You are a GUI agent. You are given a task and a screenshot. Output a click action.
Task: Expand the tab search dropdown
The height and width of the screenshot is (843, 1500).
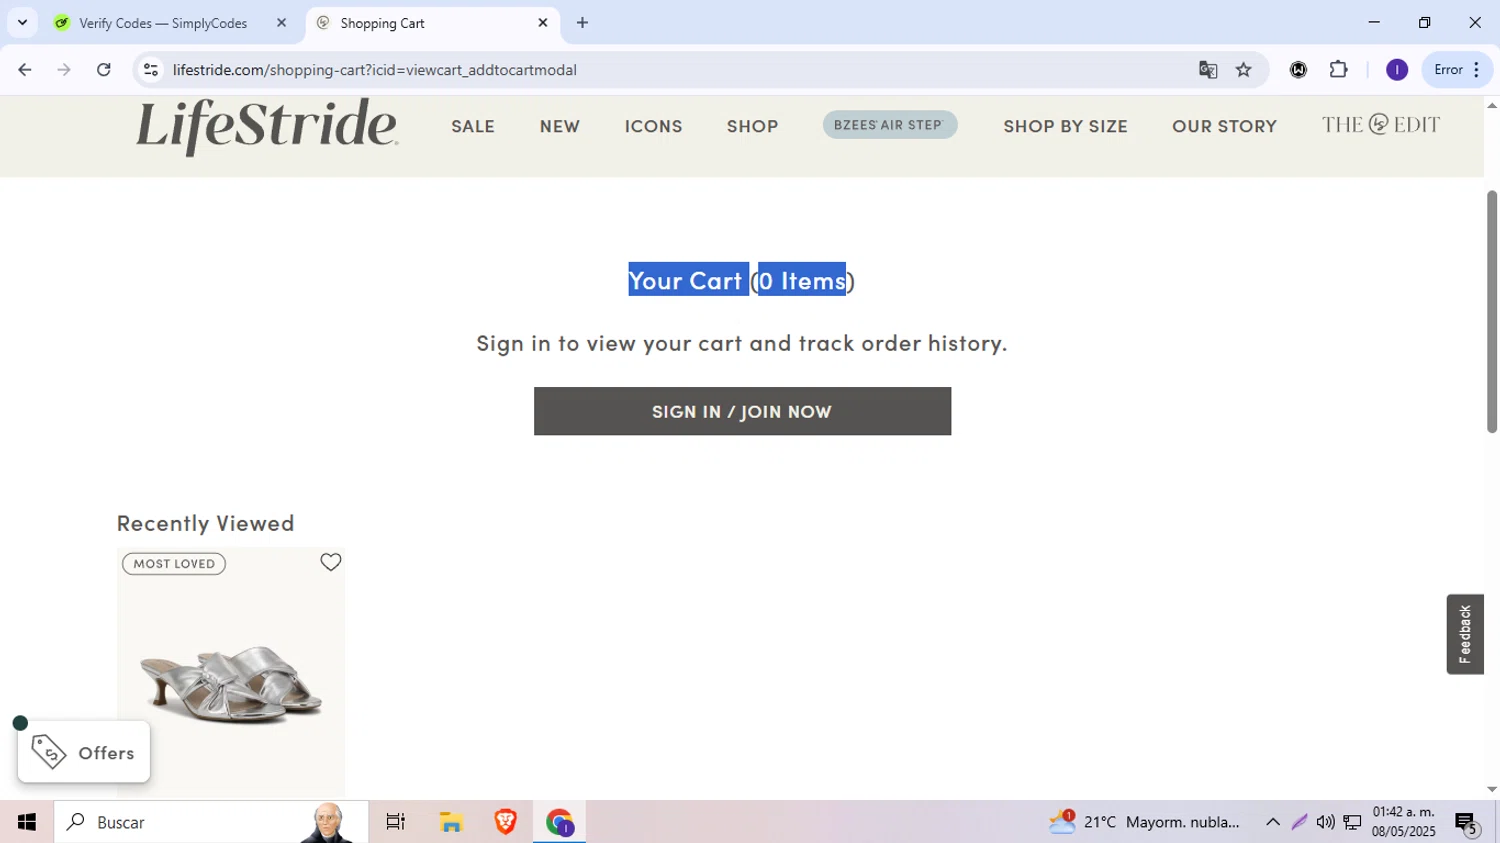click(22, 23)
